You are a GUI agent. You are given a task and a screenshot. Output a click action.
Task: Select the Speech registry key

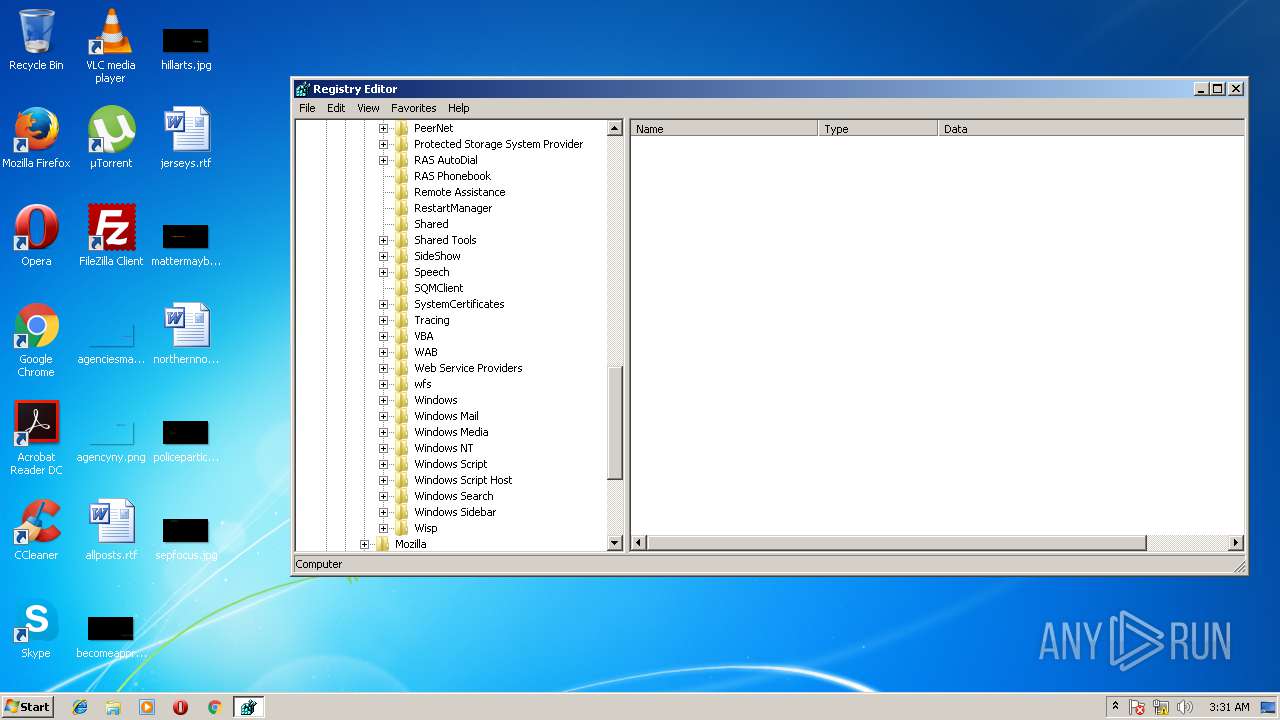point(432,272)
